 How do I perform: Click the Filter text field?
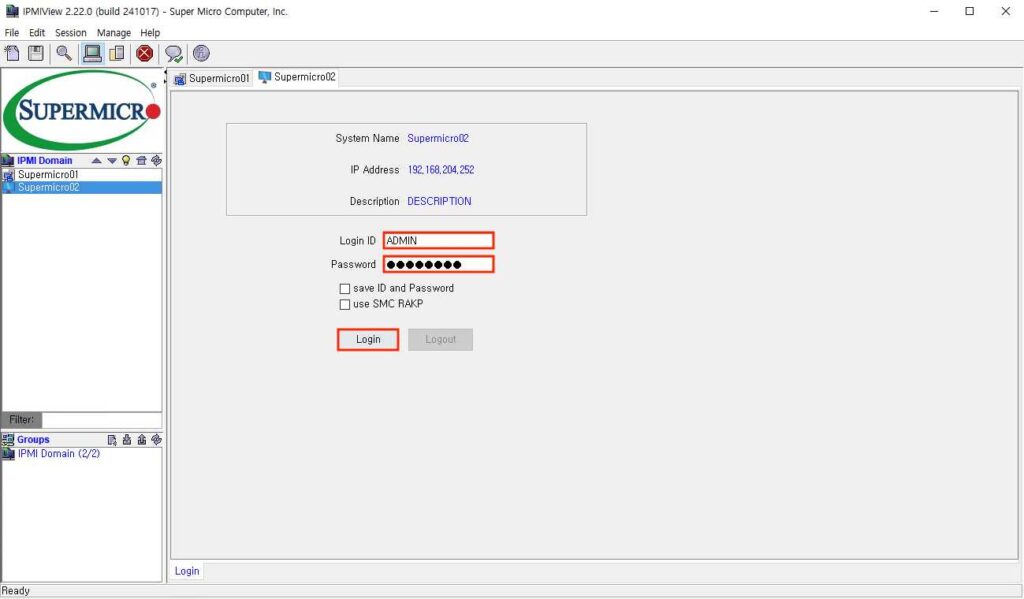click(x=102, y=420)
